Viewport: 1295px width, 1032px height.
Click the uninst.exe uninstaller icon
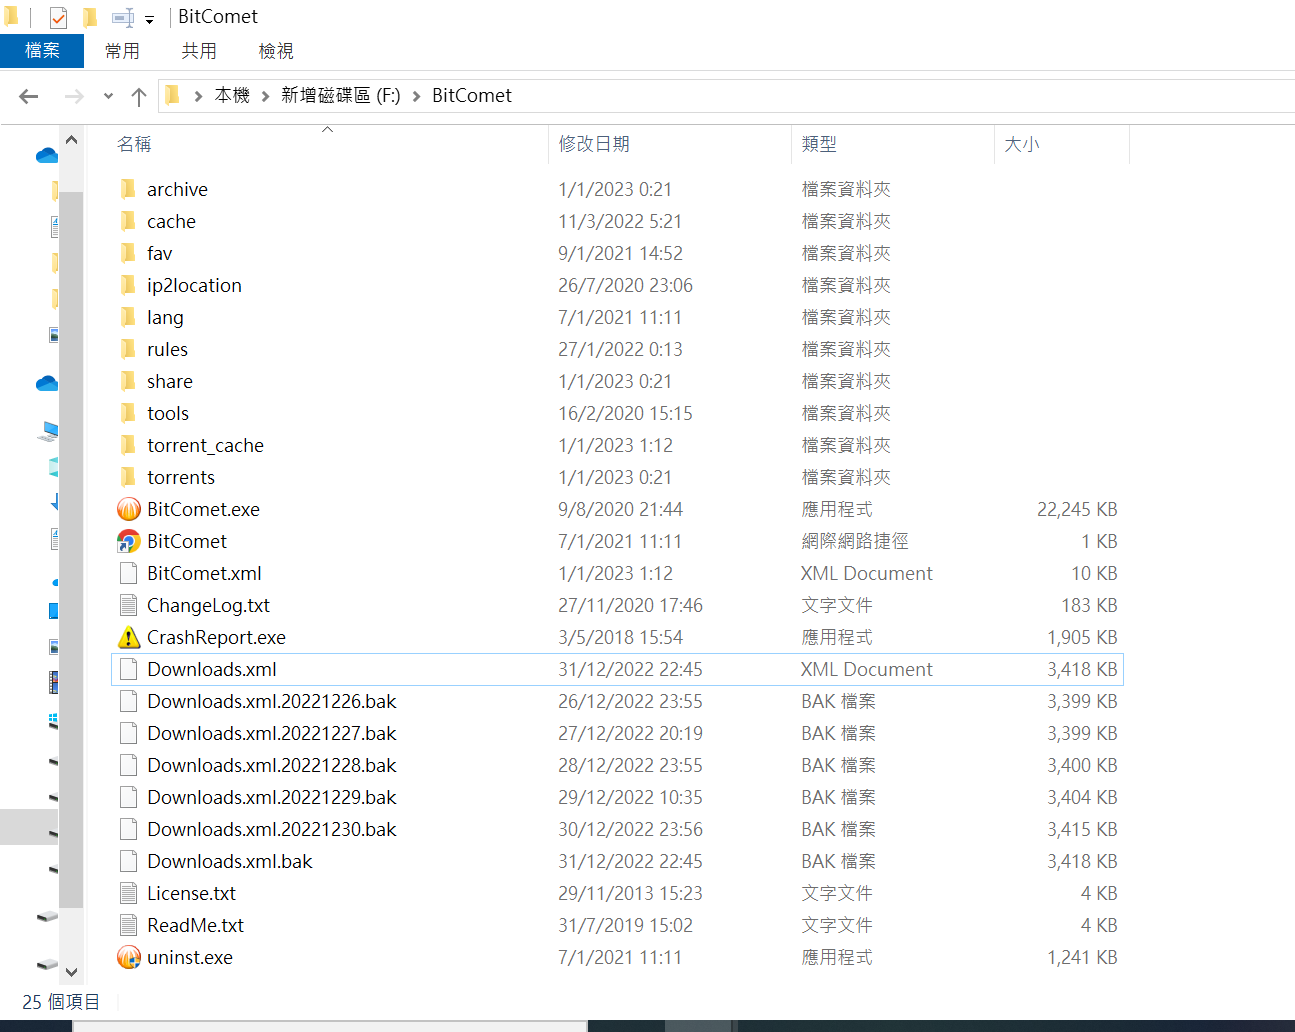point(128,957)
